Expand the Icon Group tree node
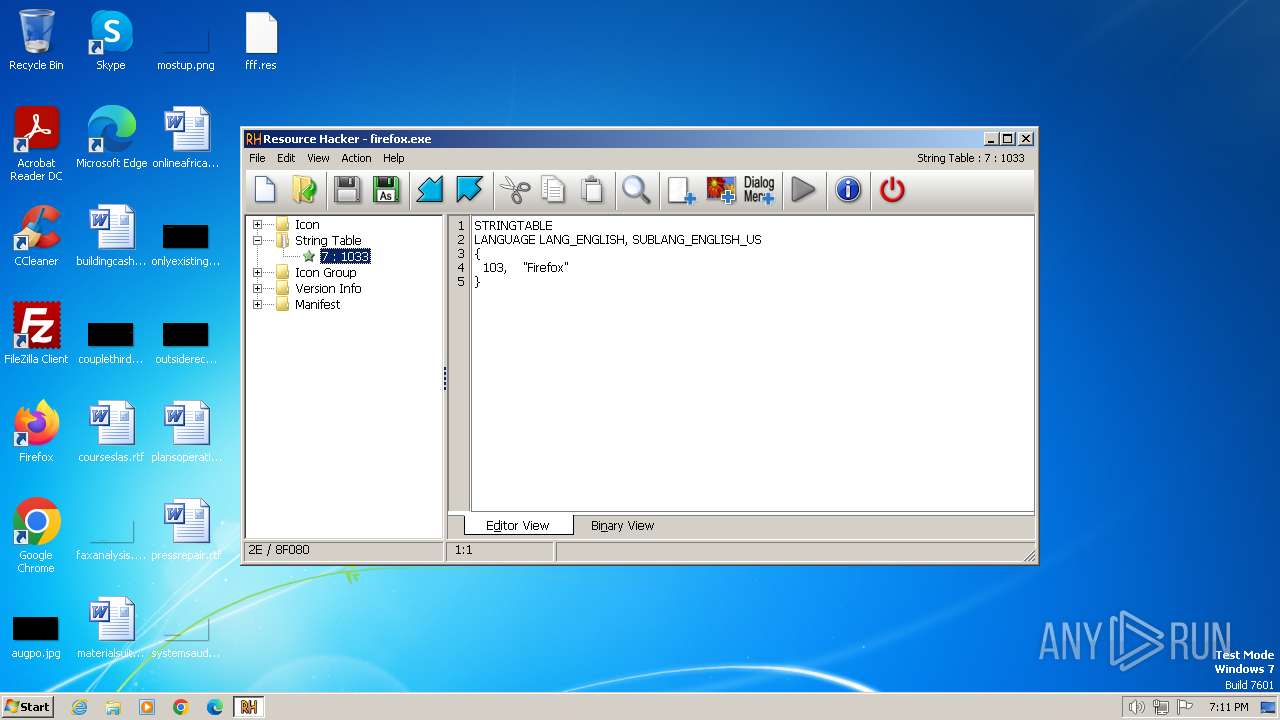 [x=257, y=272]
